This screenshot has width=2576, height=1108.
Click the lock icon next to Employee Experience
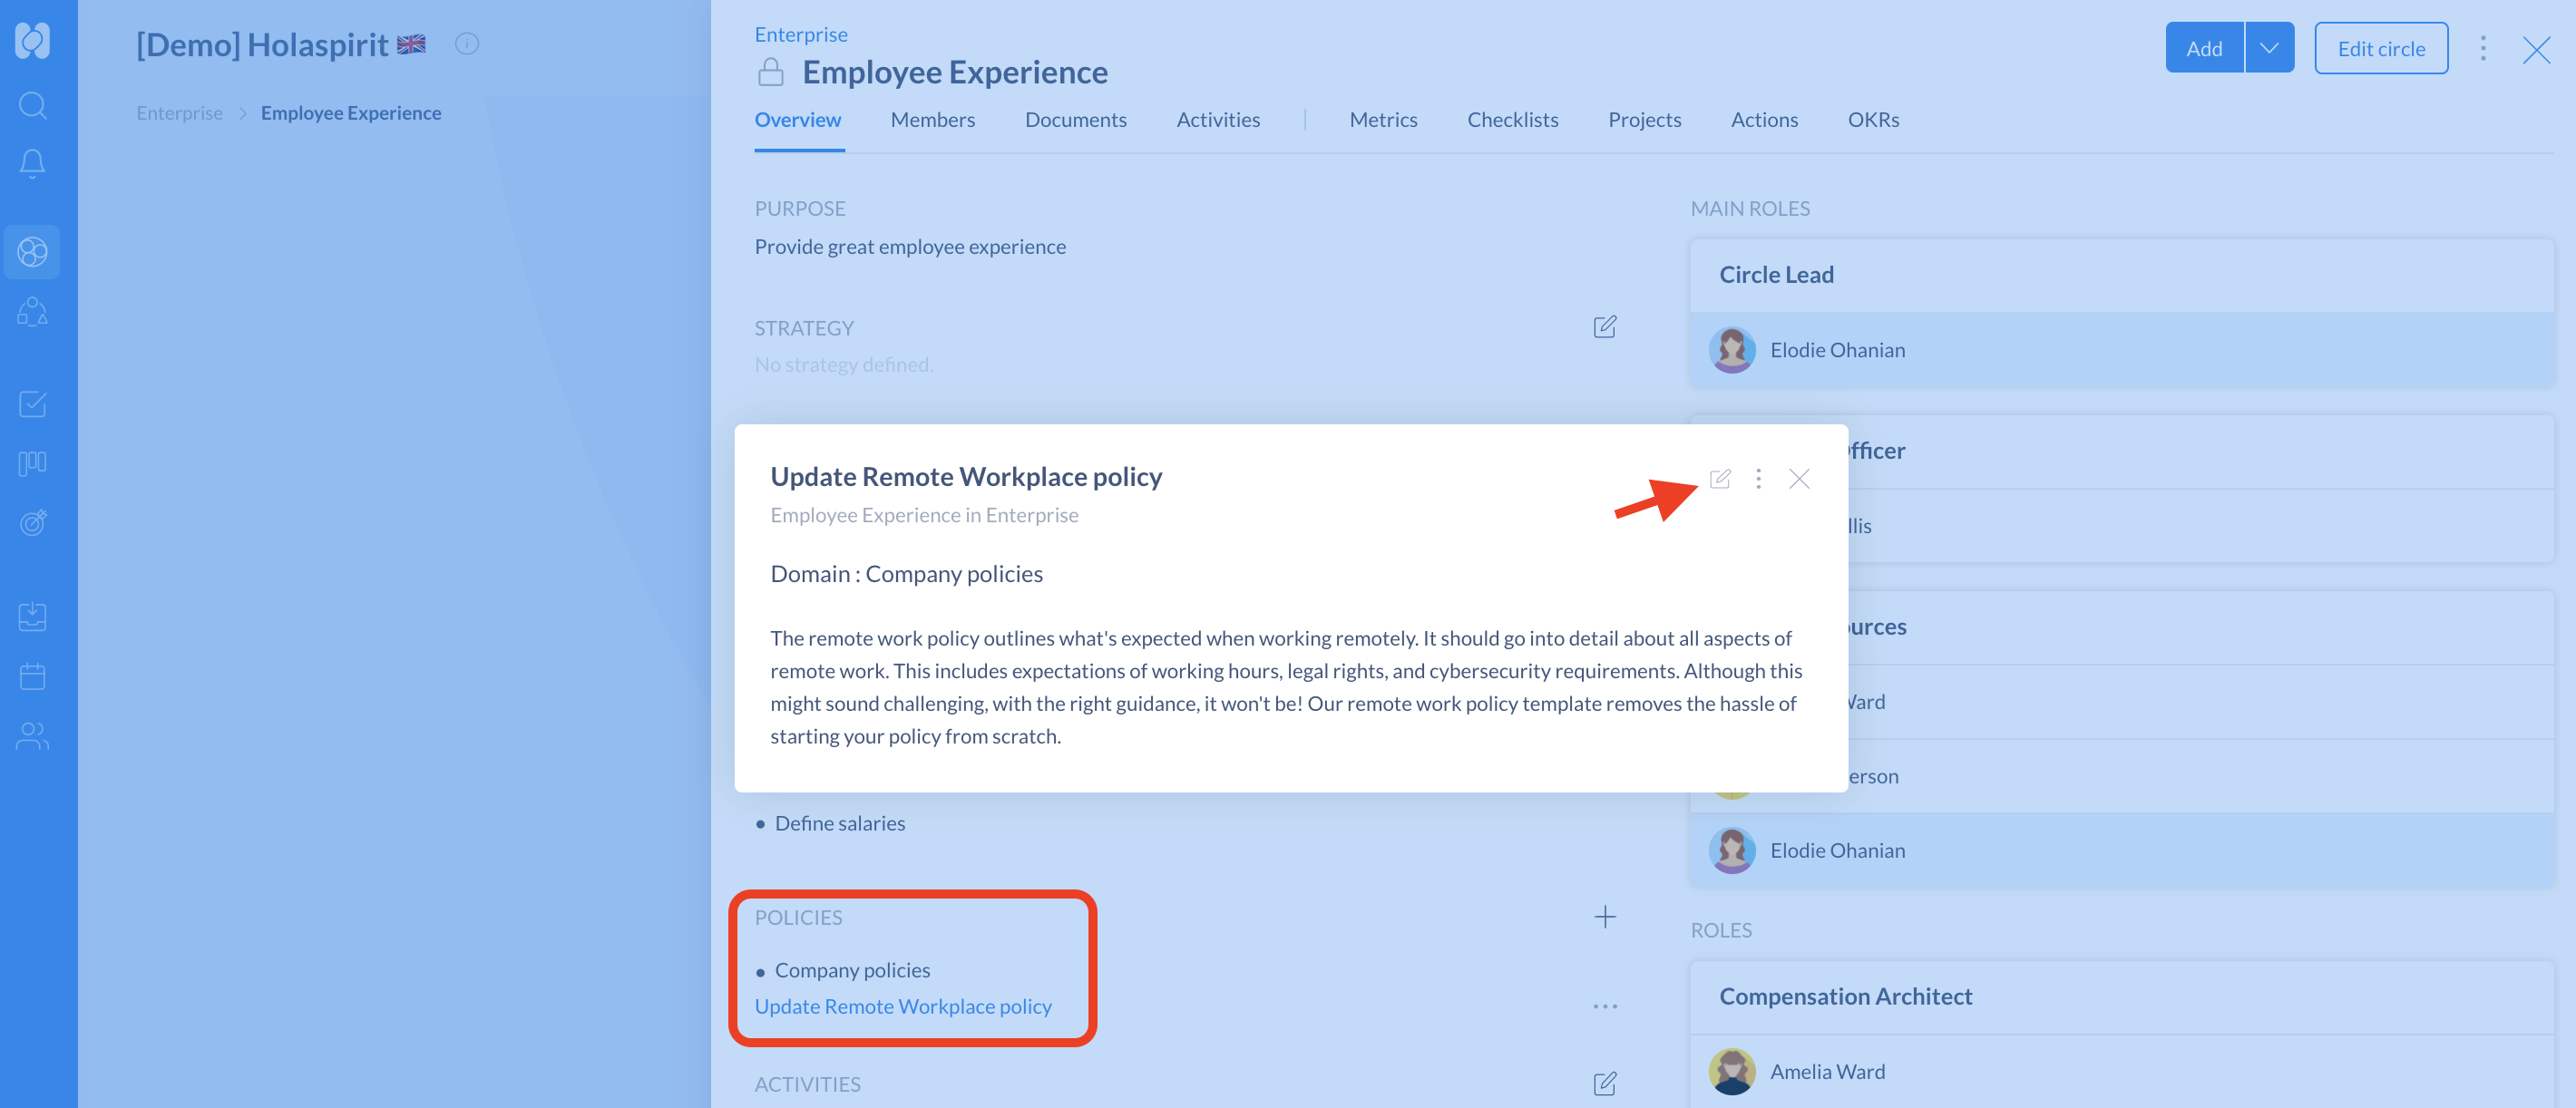pos(770,72)
